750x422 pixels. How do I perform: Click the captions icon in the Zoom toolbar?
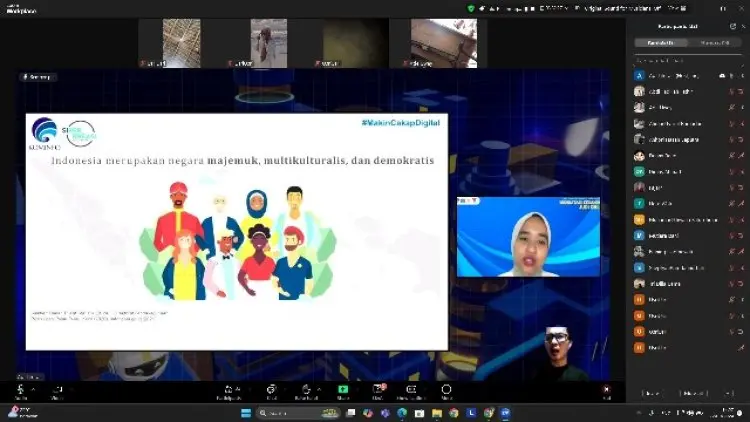411,391
